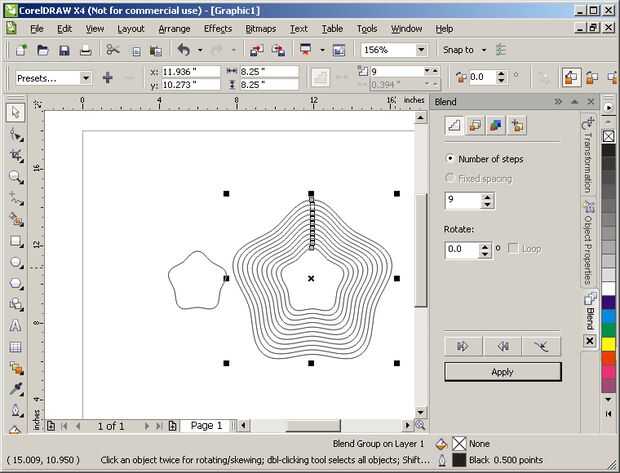
Task: Pick the yellow color swatch
Action: (x=609, y=344)
